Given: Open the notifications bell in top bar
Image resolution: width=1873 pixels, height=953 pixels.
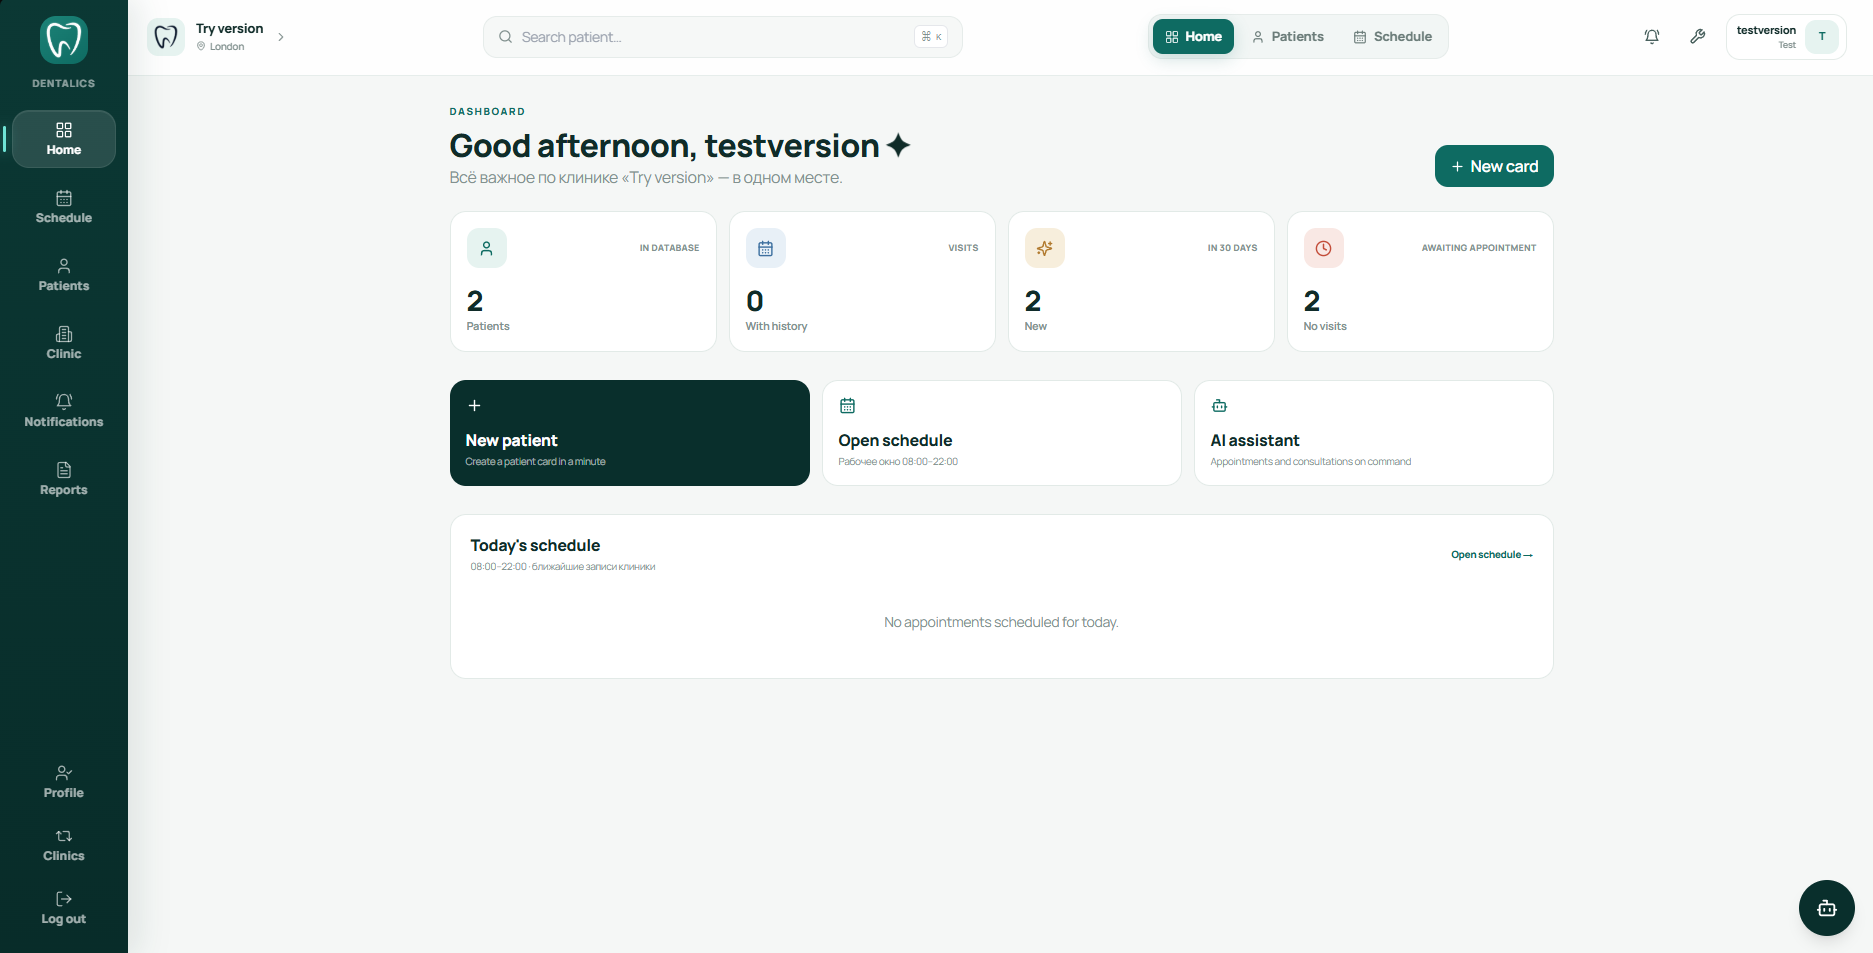Looking at the screenshot, I should point(1652,37).
